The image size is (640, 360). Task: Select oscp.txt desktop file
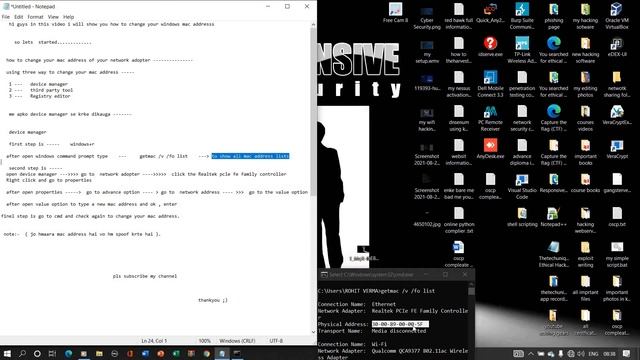617,217
